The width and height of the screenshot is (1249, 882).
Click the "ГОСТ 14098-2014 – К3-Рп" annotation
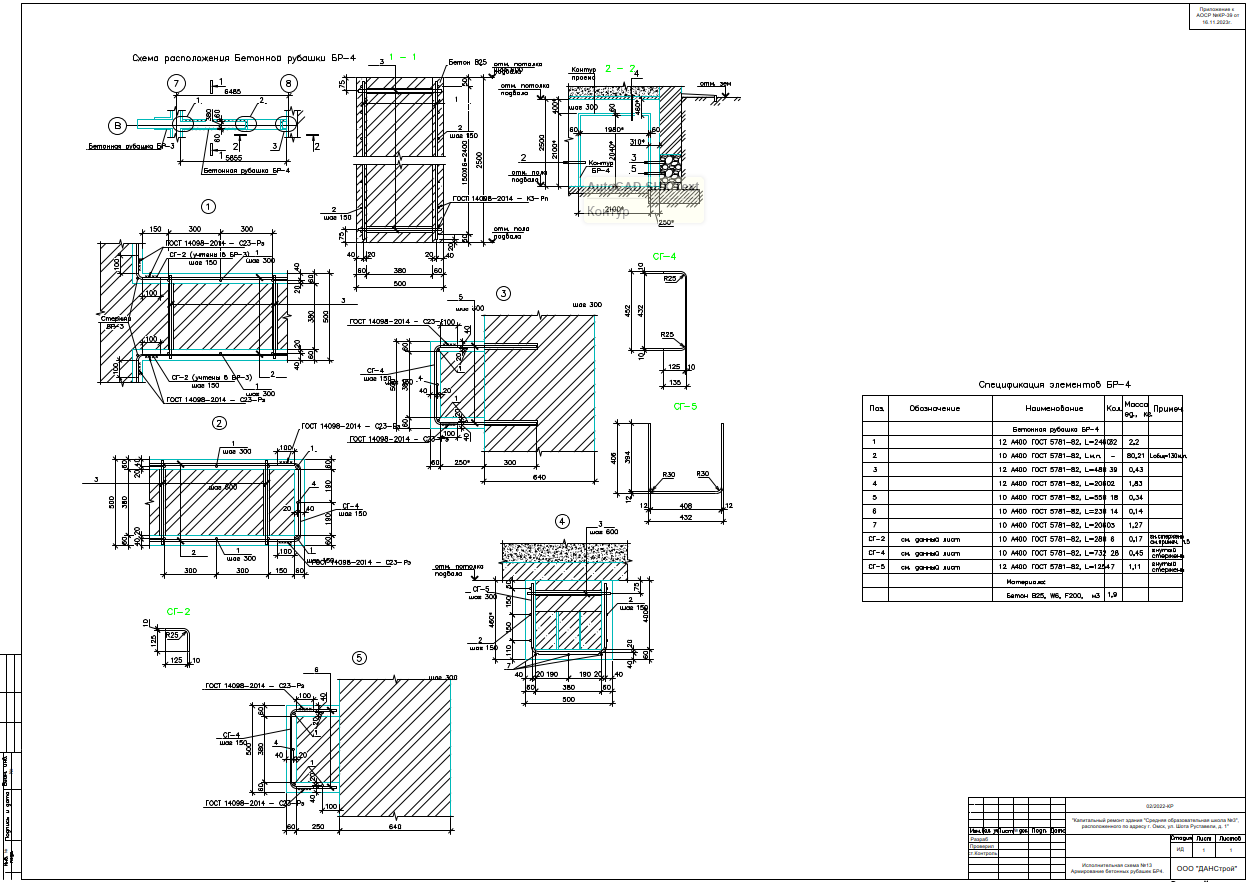501,199
